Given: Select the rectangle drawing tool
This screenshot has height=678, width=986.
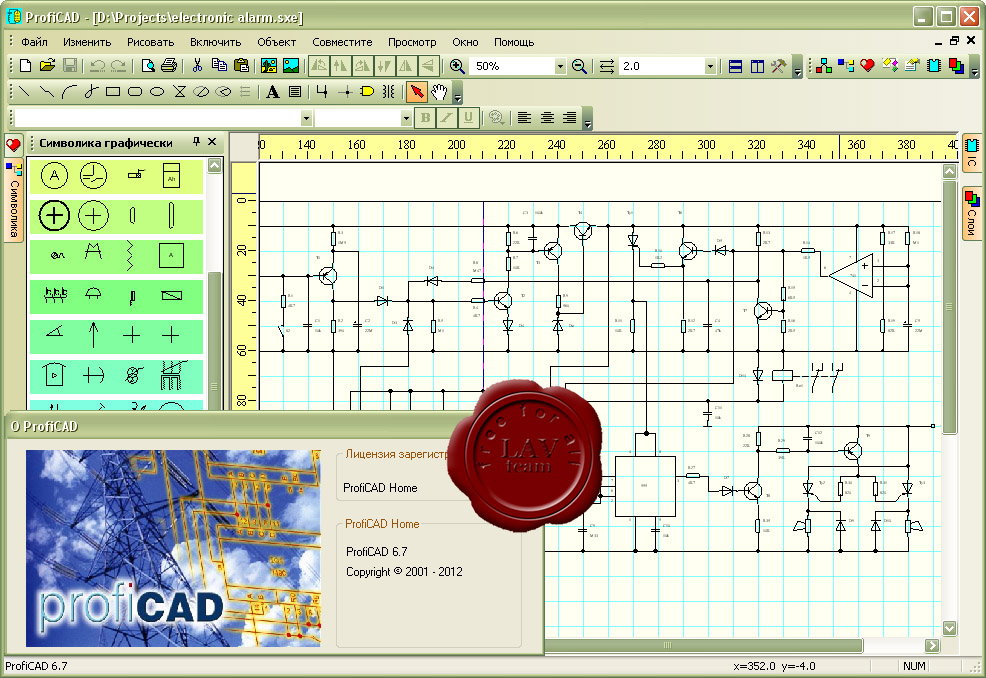Looking at the screenshot, I should (x=113, y=92).
